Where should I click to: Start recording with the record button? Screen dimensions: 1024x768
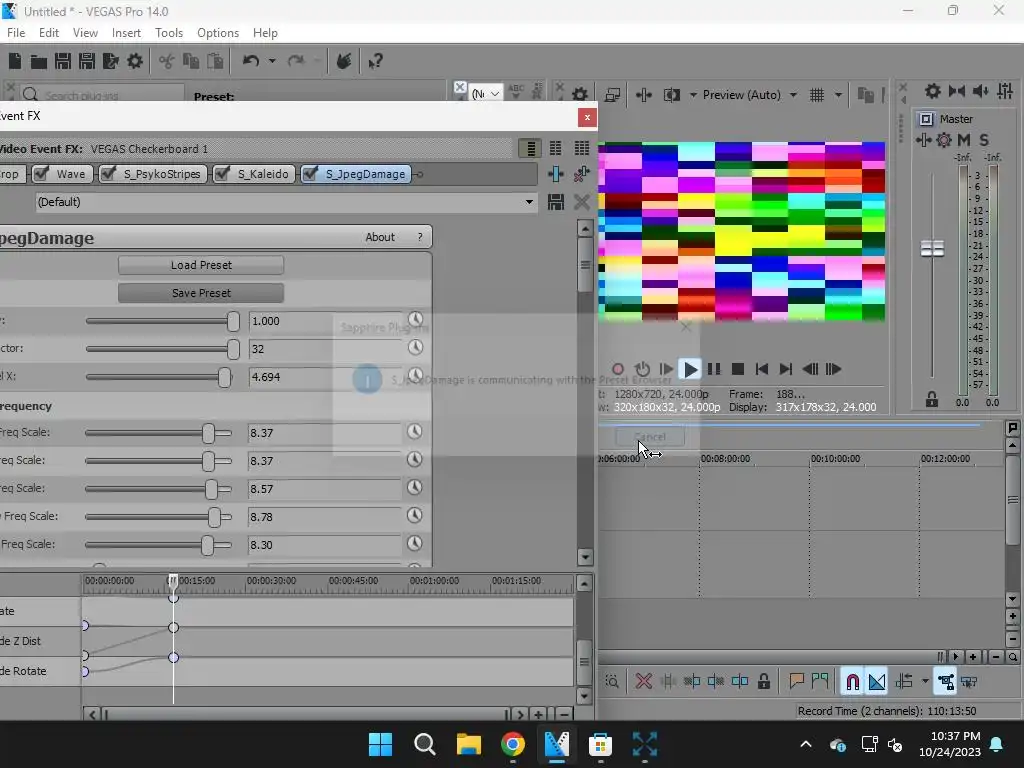(x=618, y=370)
